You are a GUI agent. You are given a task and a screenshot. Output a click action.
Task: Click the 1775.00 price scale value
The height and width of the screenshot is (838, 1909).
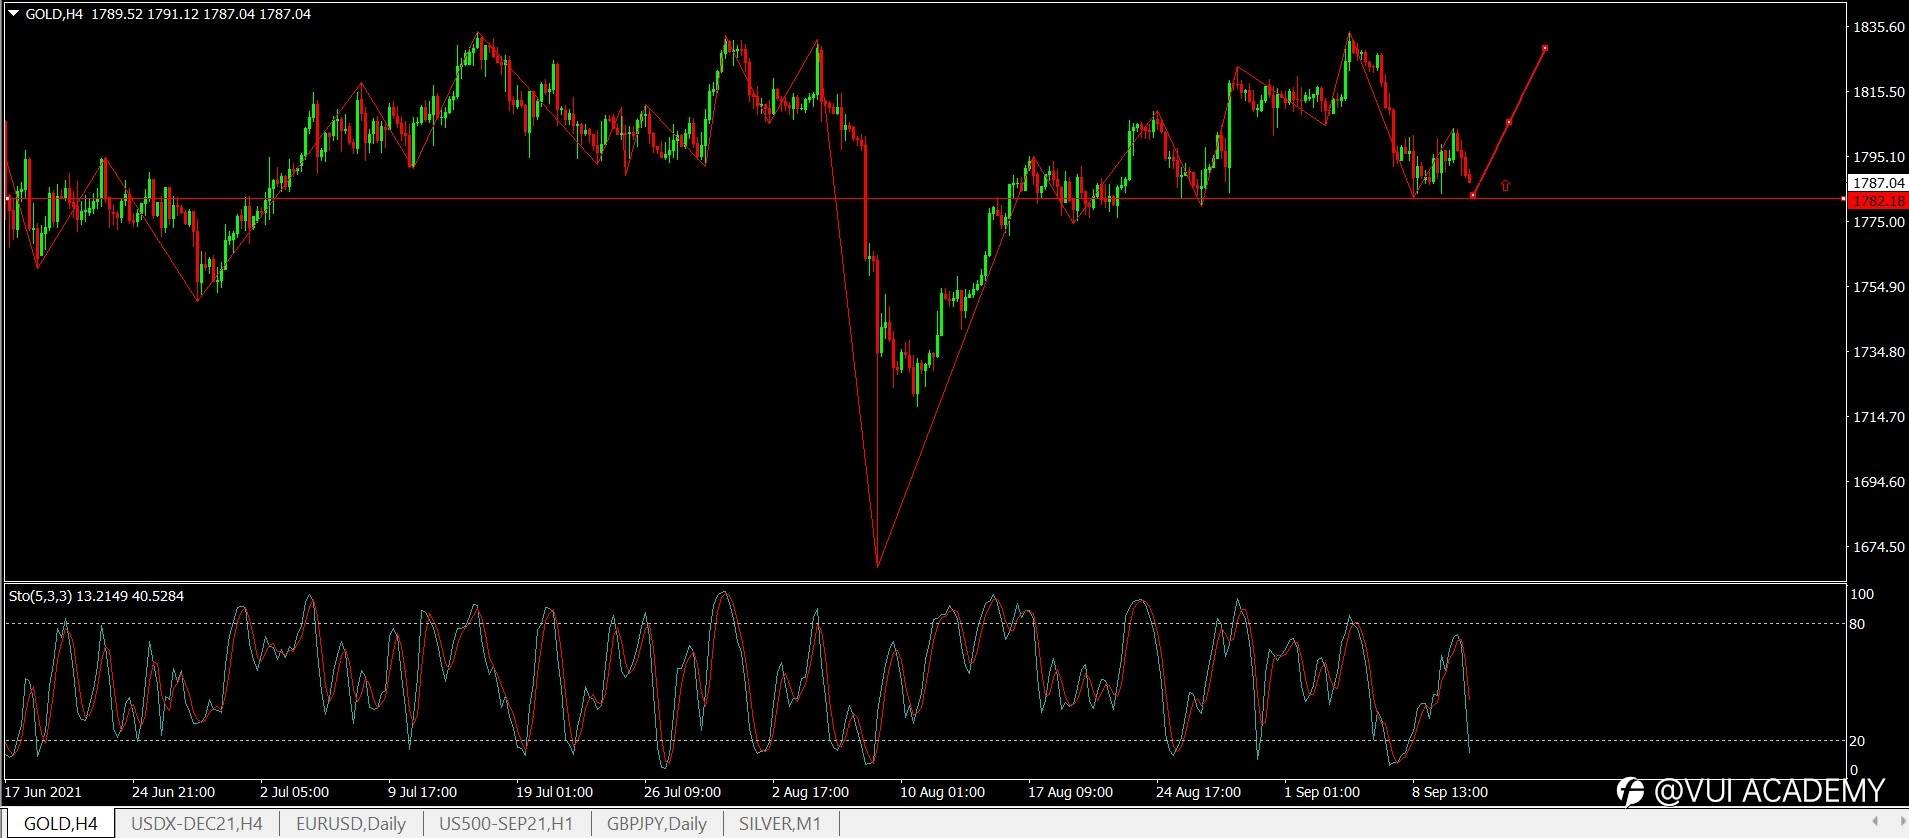pyautogui.click(x=1879, y=222)
